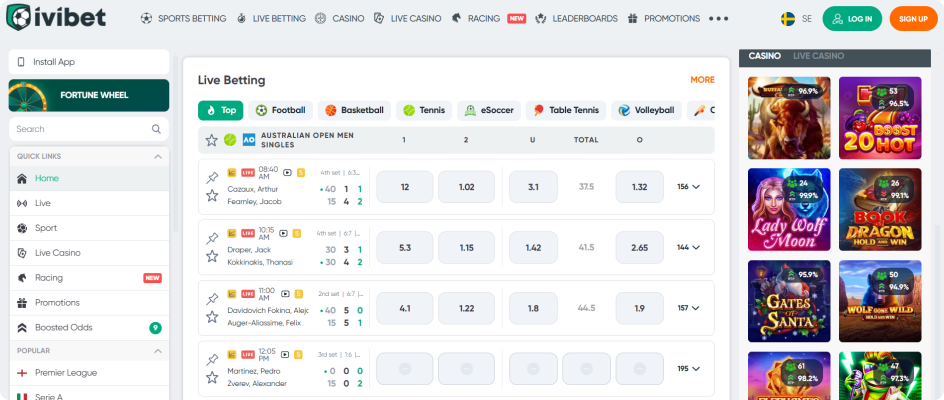
Task: Favorite Australian Open Men Singles league star
Action: point(211,140)
